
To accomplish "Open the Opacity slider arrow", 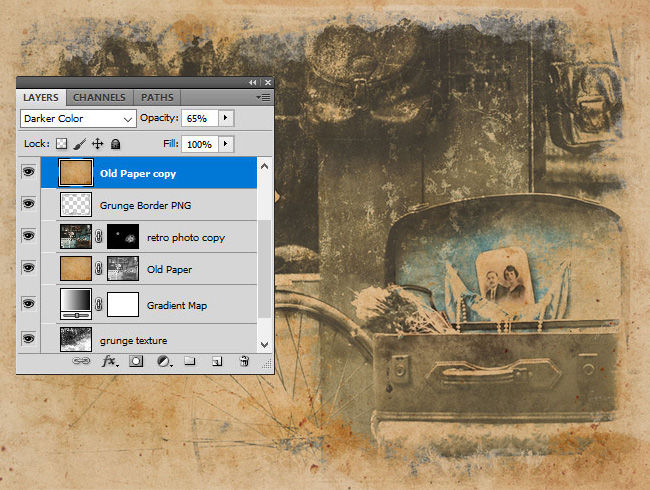I will click(x=225, y=118).
